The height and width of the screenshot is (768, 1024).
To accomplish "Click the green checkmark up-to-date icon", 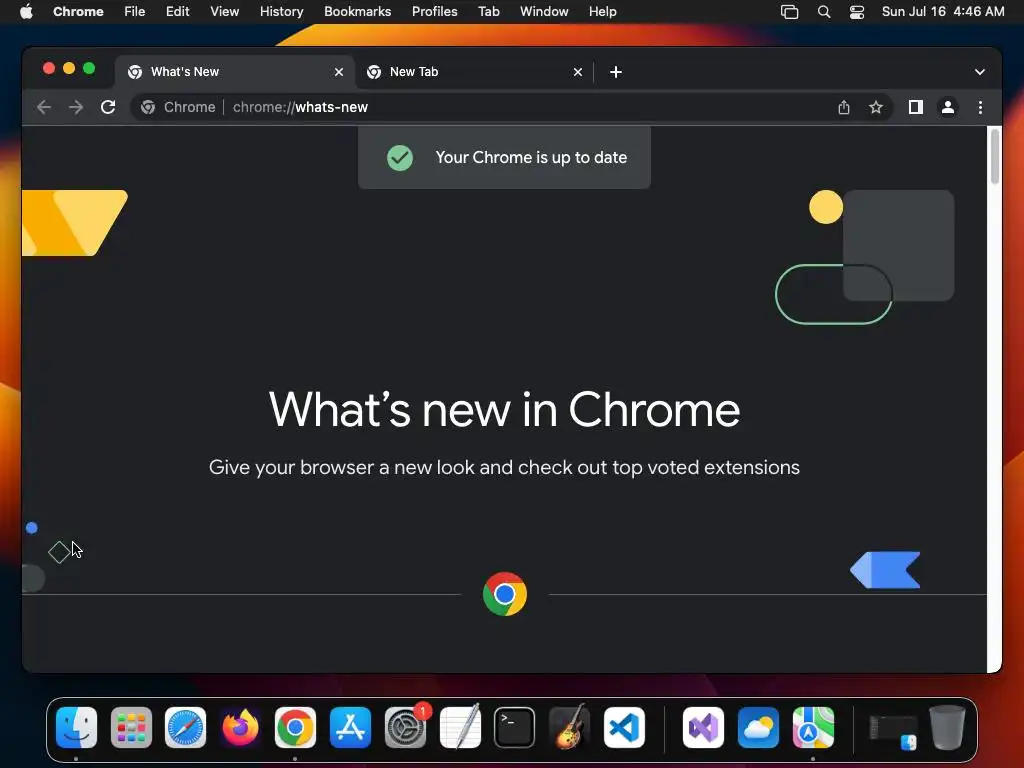I will coord(400,157).
